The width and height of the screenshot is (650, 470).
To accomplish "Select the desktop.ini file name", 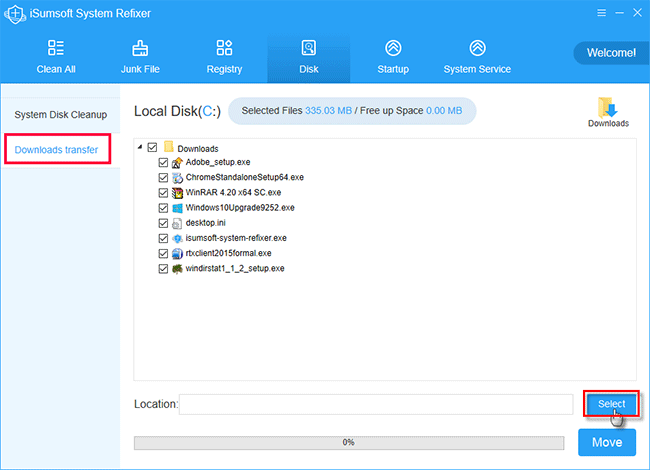I will (x=206, y=223).
